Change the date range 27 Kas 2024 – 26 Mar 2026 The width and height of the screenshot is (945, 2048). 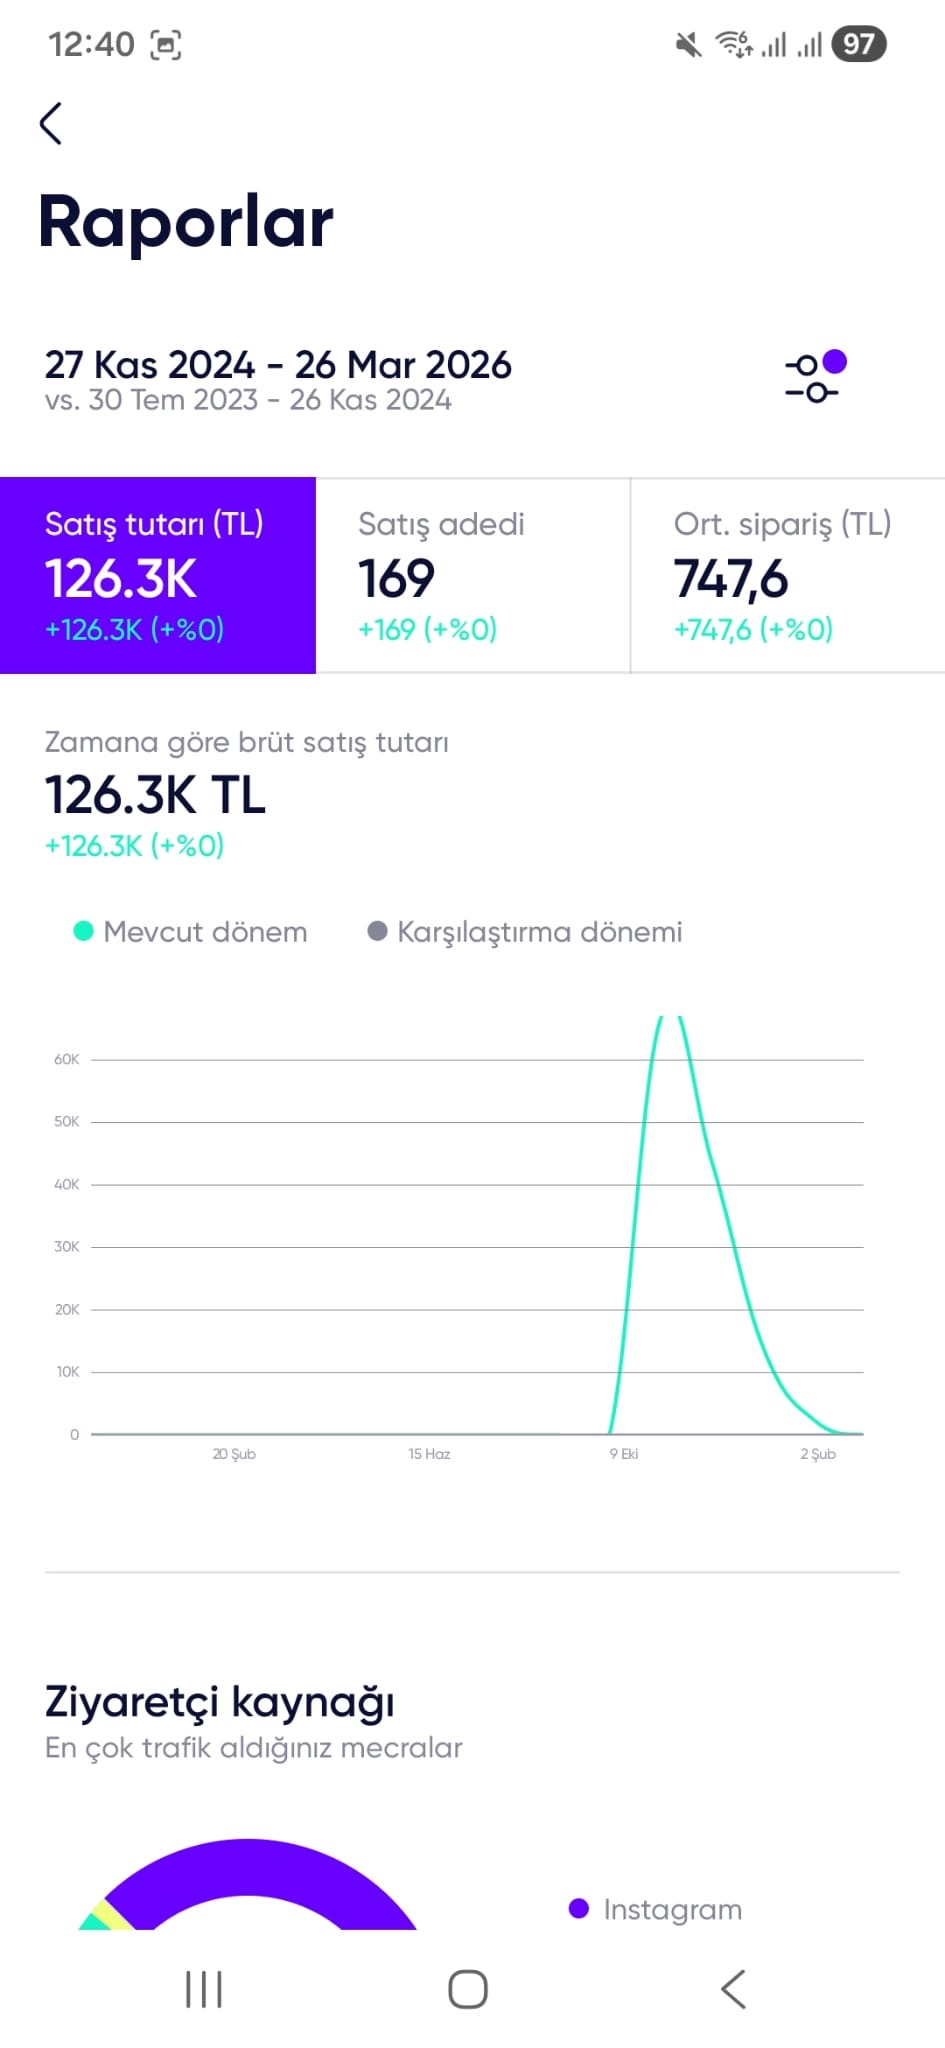click(x=278, y=365)
